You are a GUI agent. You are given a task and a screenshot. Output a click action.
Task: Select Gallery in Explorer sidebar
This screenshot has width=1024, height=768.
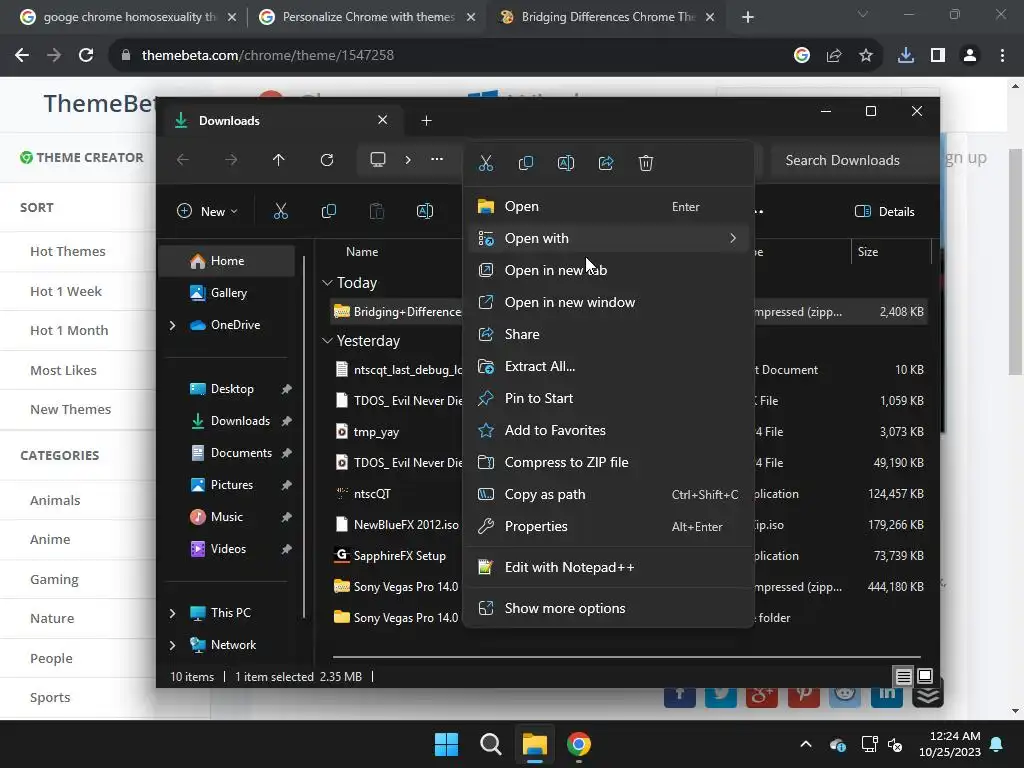(x=227, y=293)
